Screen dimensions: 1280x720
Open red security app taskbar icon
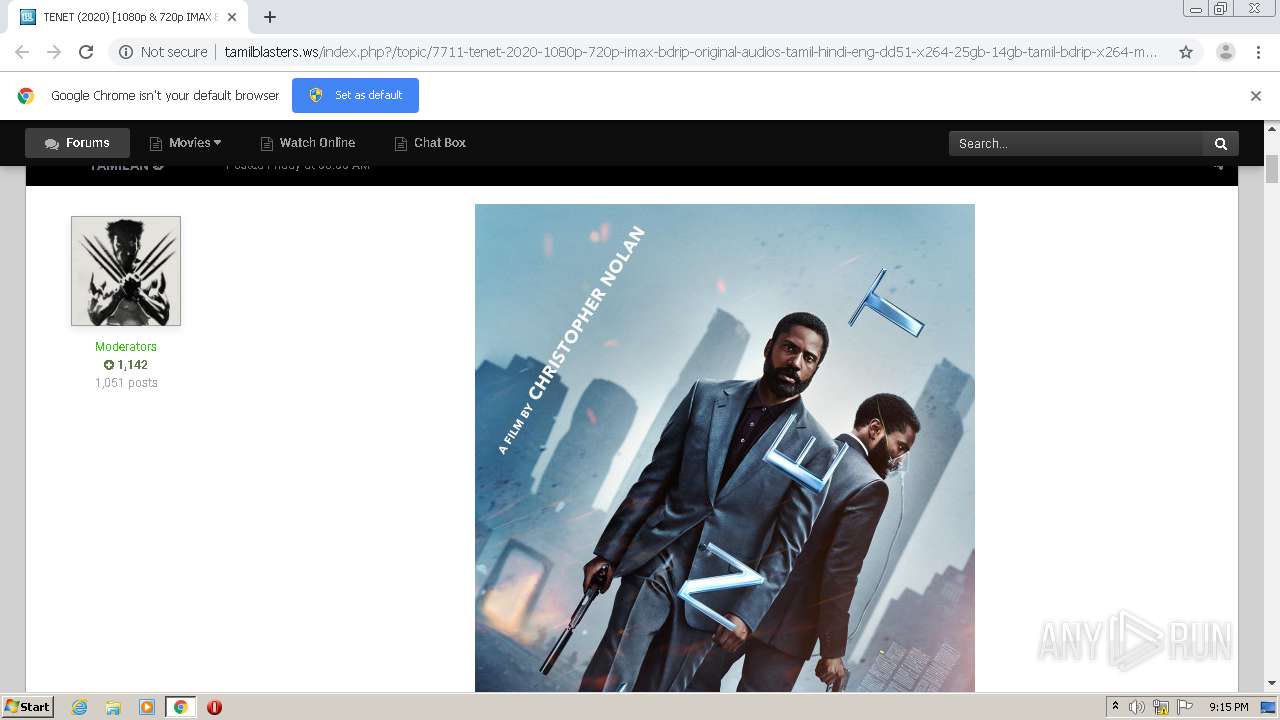pos(214,707)
